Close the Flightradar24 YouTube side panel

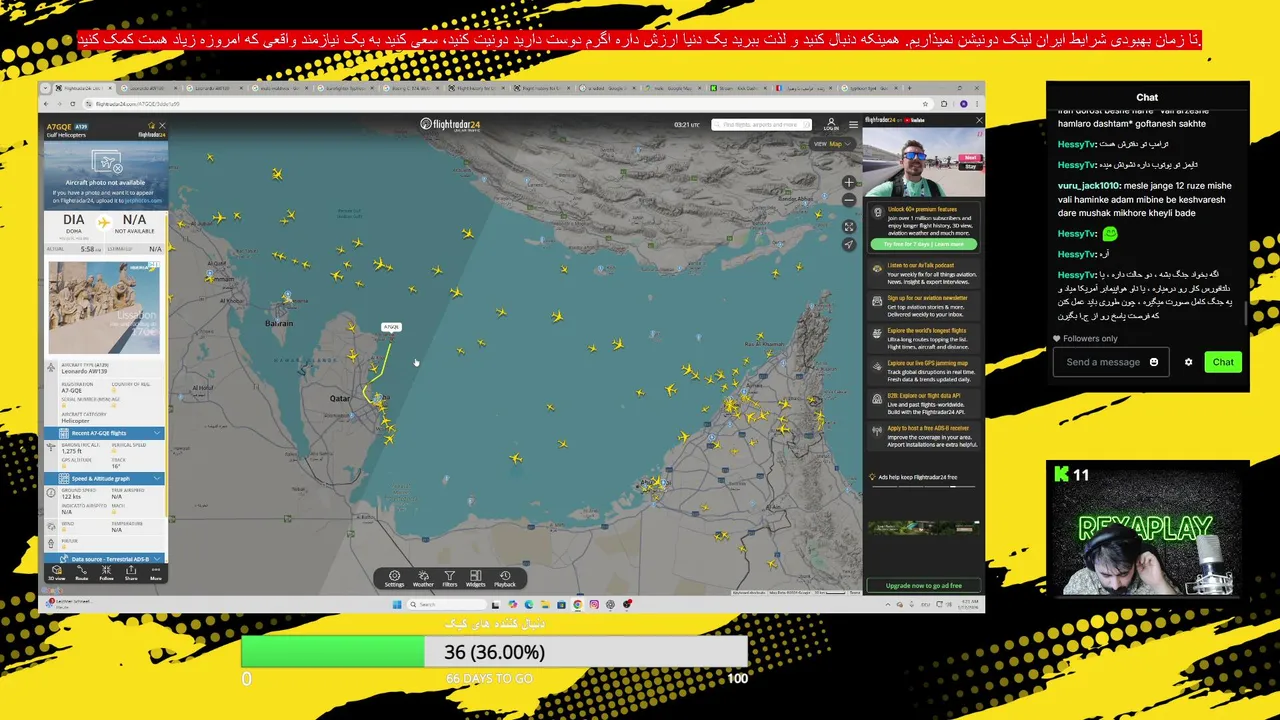979,120
